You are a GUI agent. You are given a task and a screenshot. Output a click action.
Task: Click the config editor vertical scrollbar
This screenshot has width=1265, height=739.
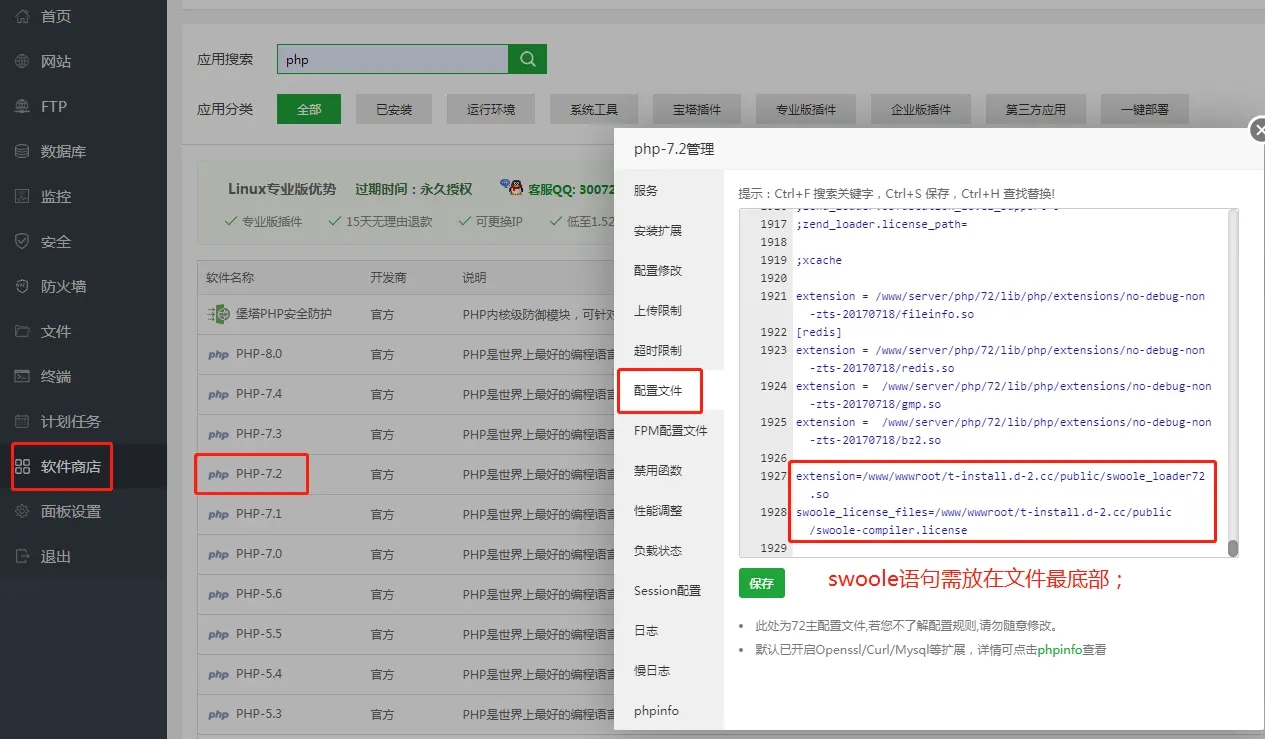point(1233,380)
